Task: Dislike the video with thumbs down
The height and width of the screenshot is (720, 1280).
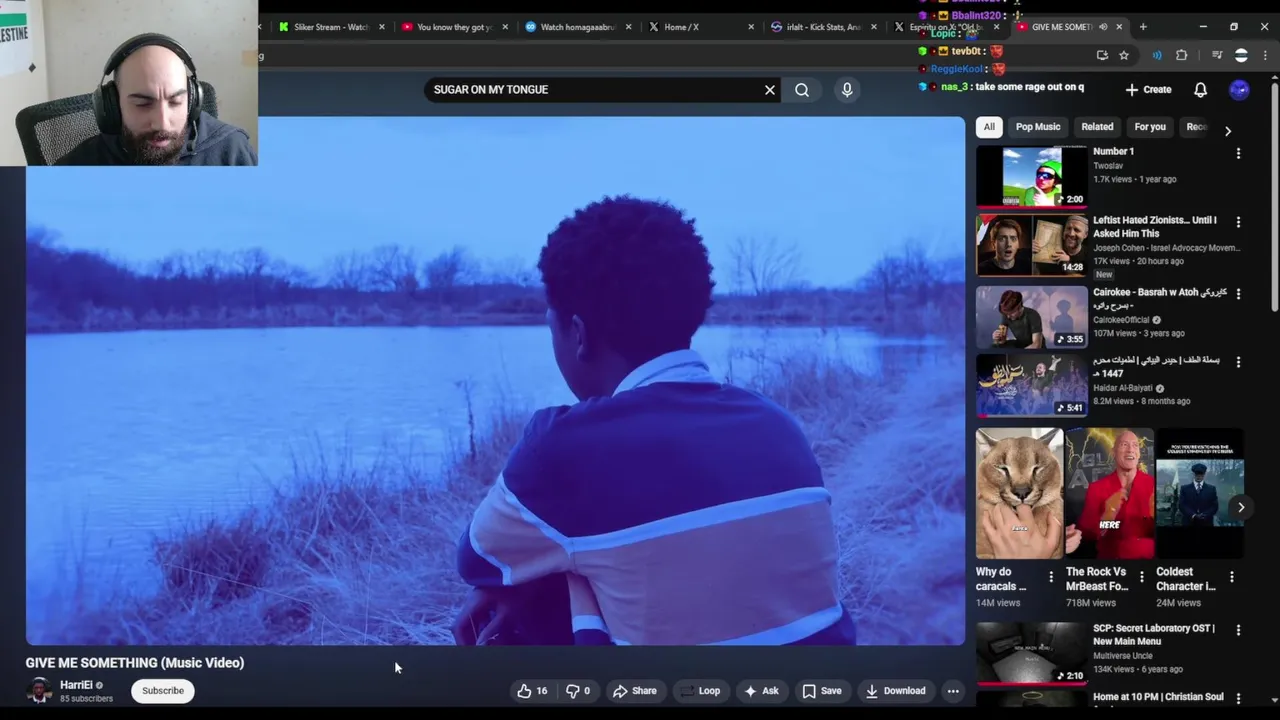Action: [578, 691]
